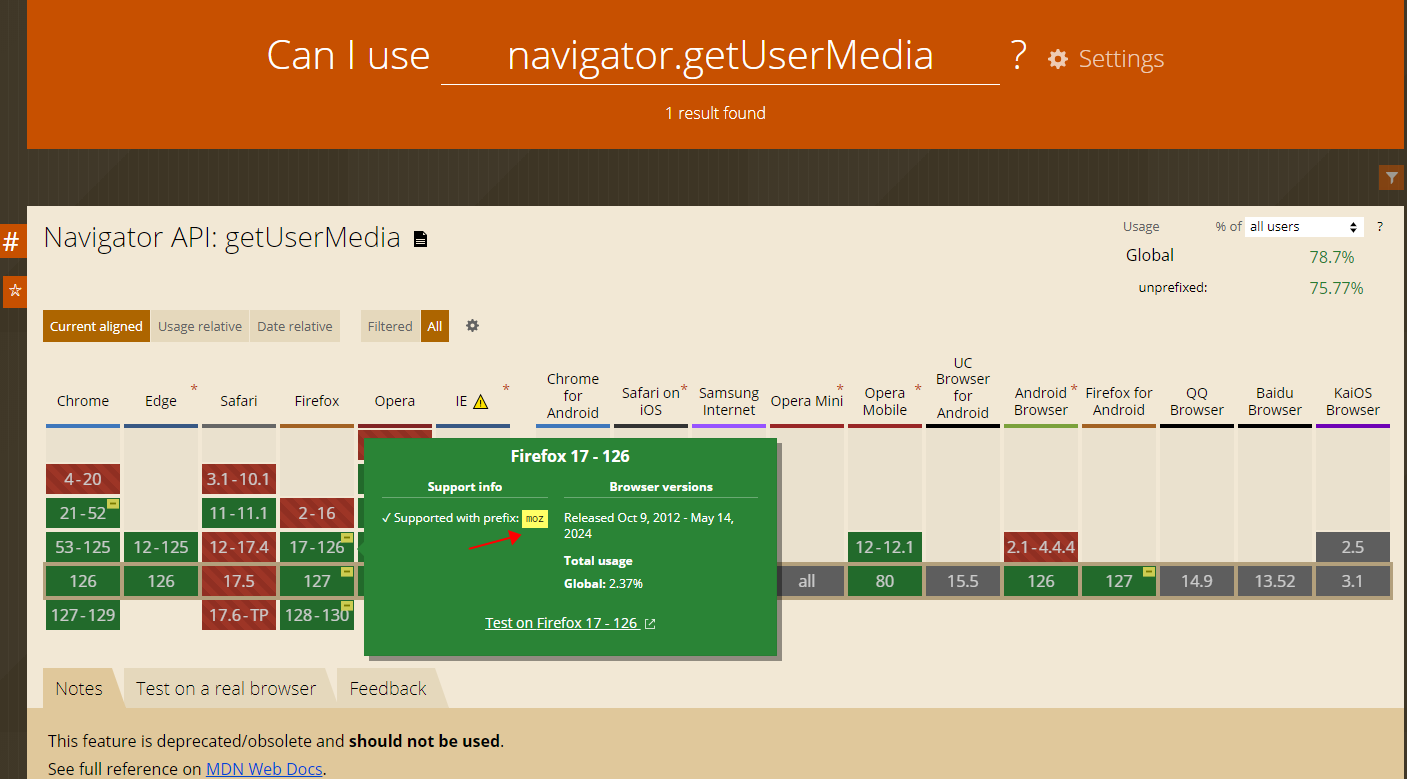Switch to Usage relative view

[x=200, y=326]
